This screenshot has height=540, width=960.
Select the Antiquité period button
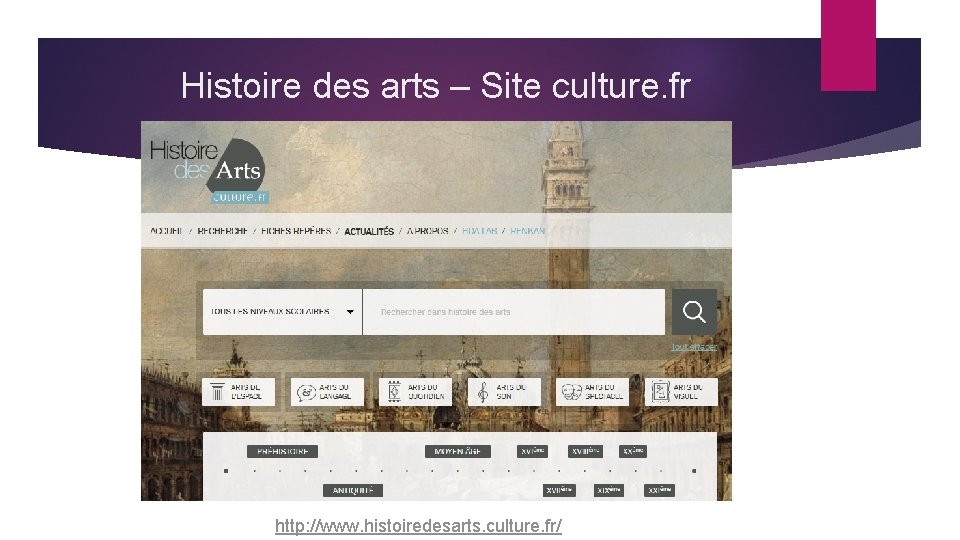click(x=353, y=490)
